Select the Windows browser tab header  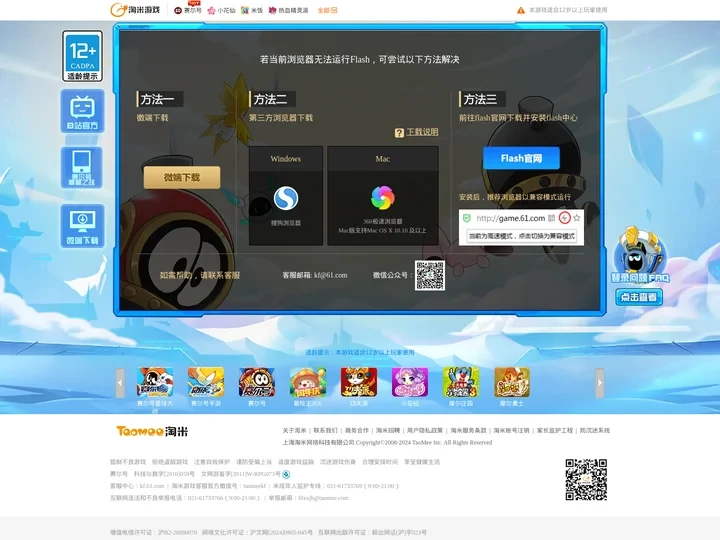pyautogui.click(x=286, y=159)
